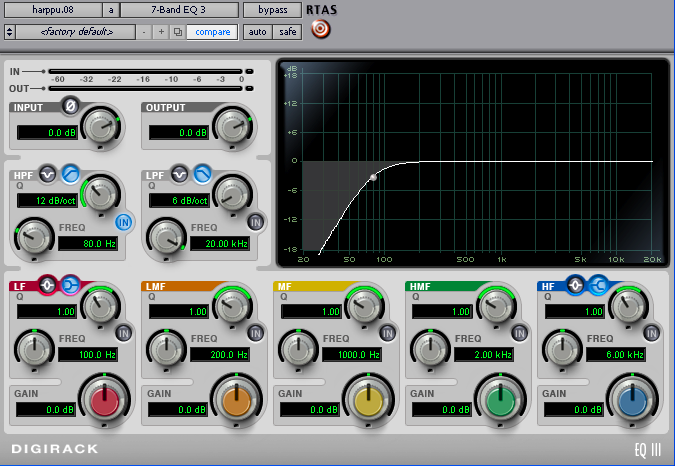Click the safe automation button
Viewport: 675px width, 466px height.
(288, 32)
